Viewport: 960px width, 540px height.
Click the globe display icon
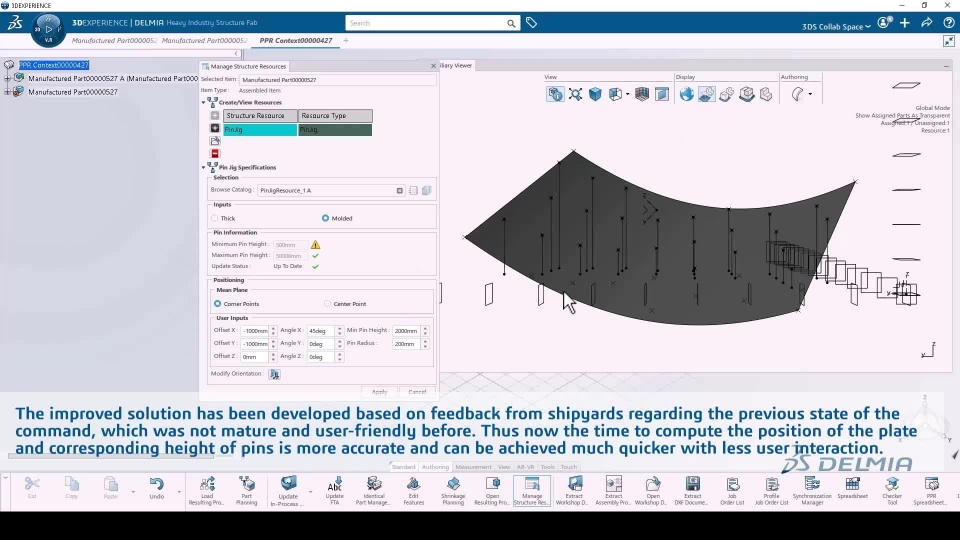click(686, 94)
